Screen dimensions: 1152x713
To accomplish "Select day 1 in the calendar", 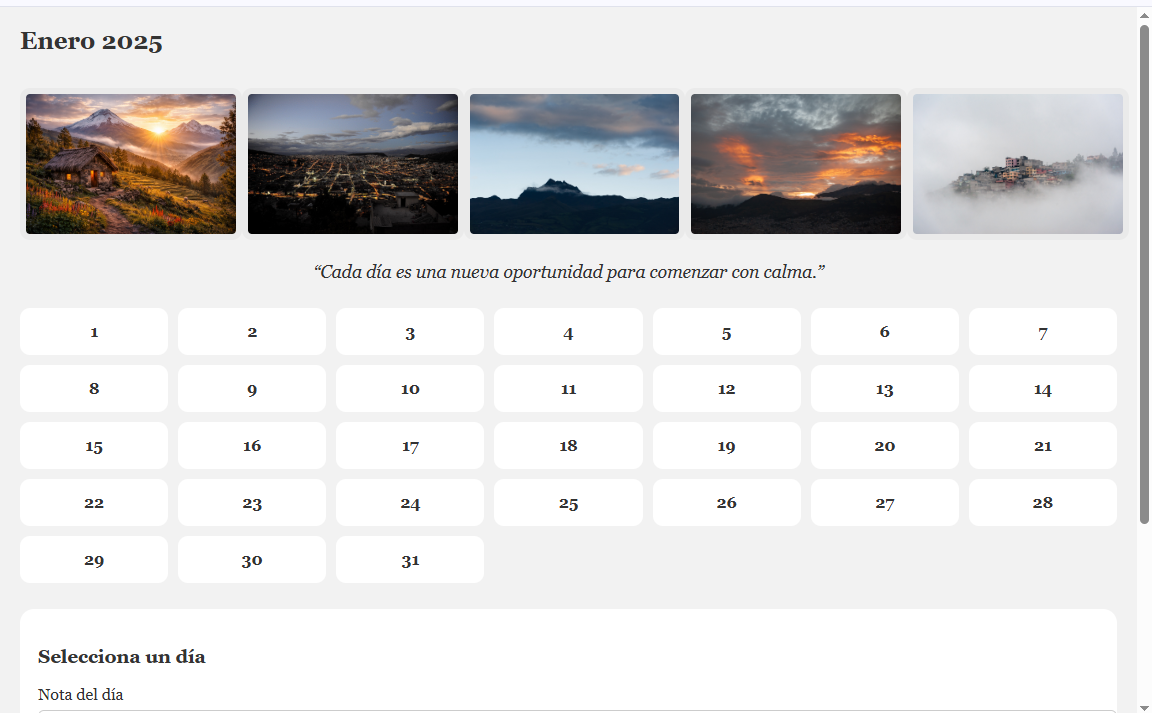I will point(94,332).
